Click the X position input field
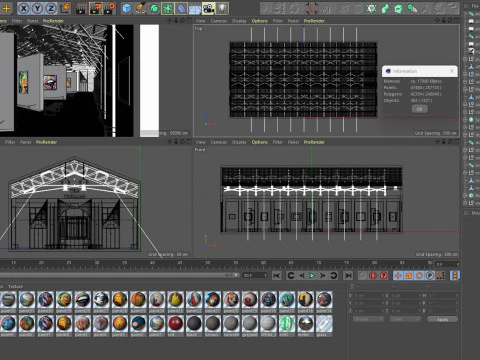 (368, 296)
